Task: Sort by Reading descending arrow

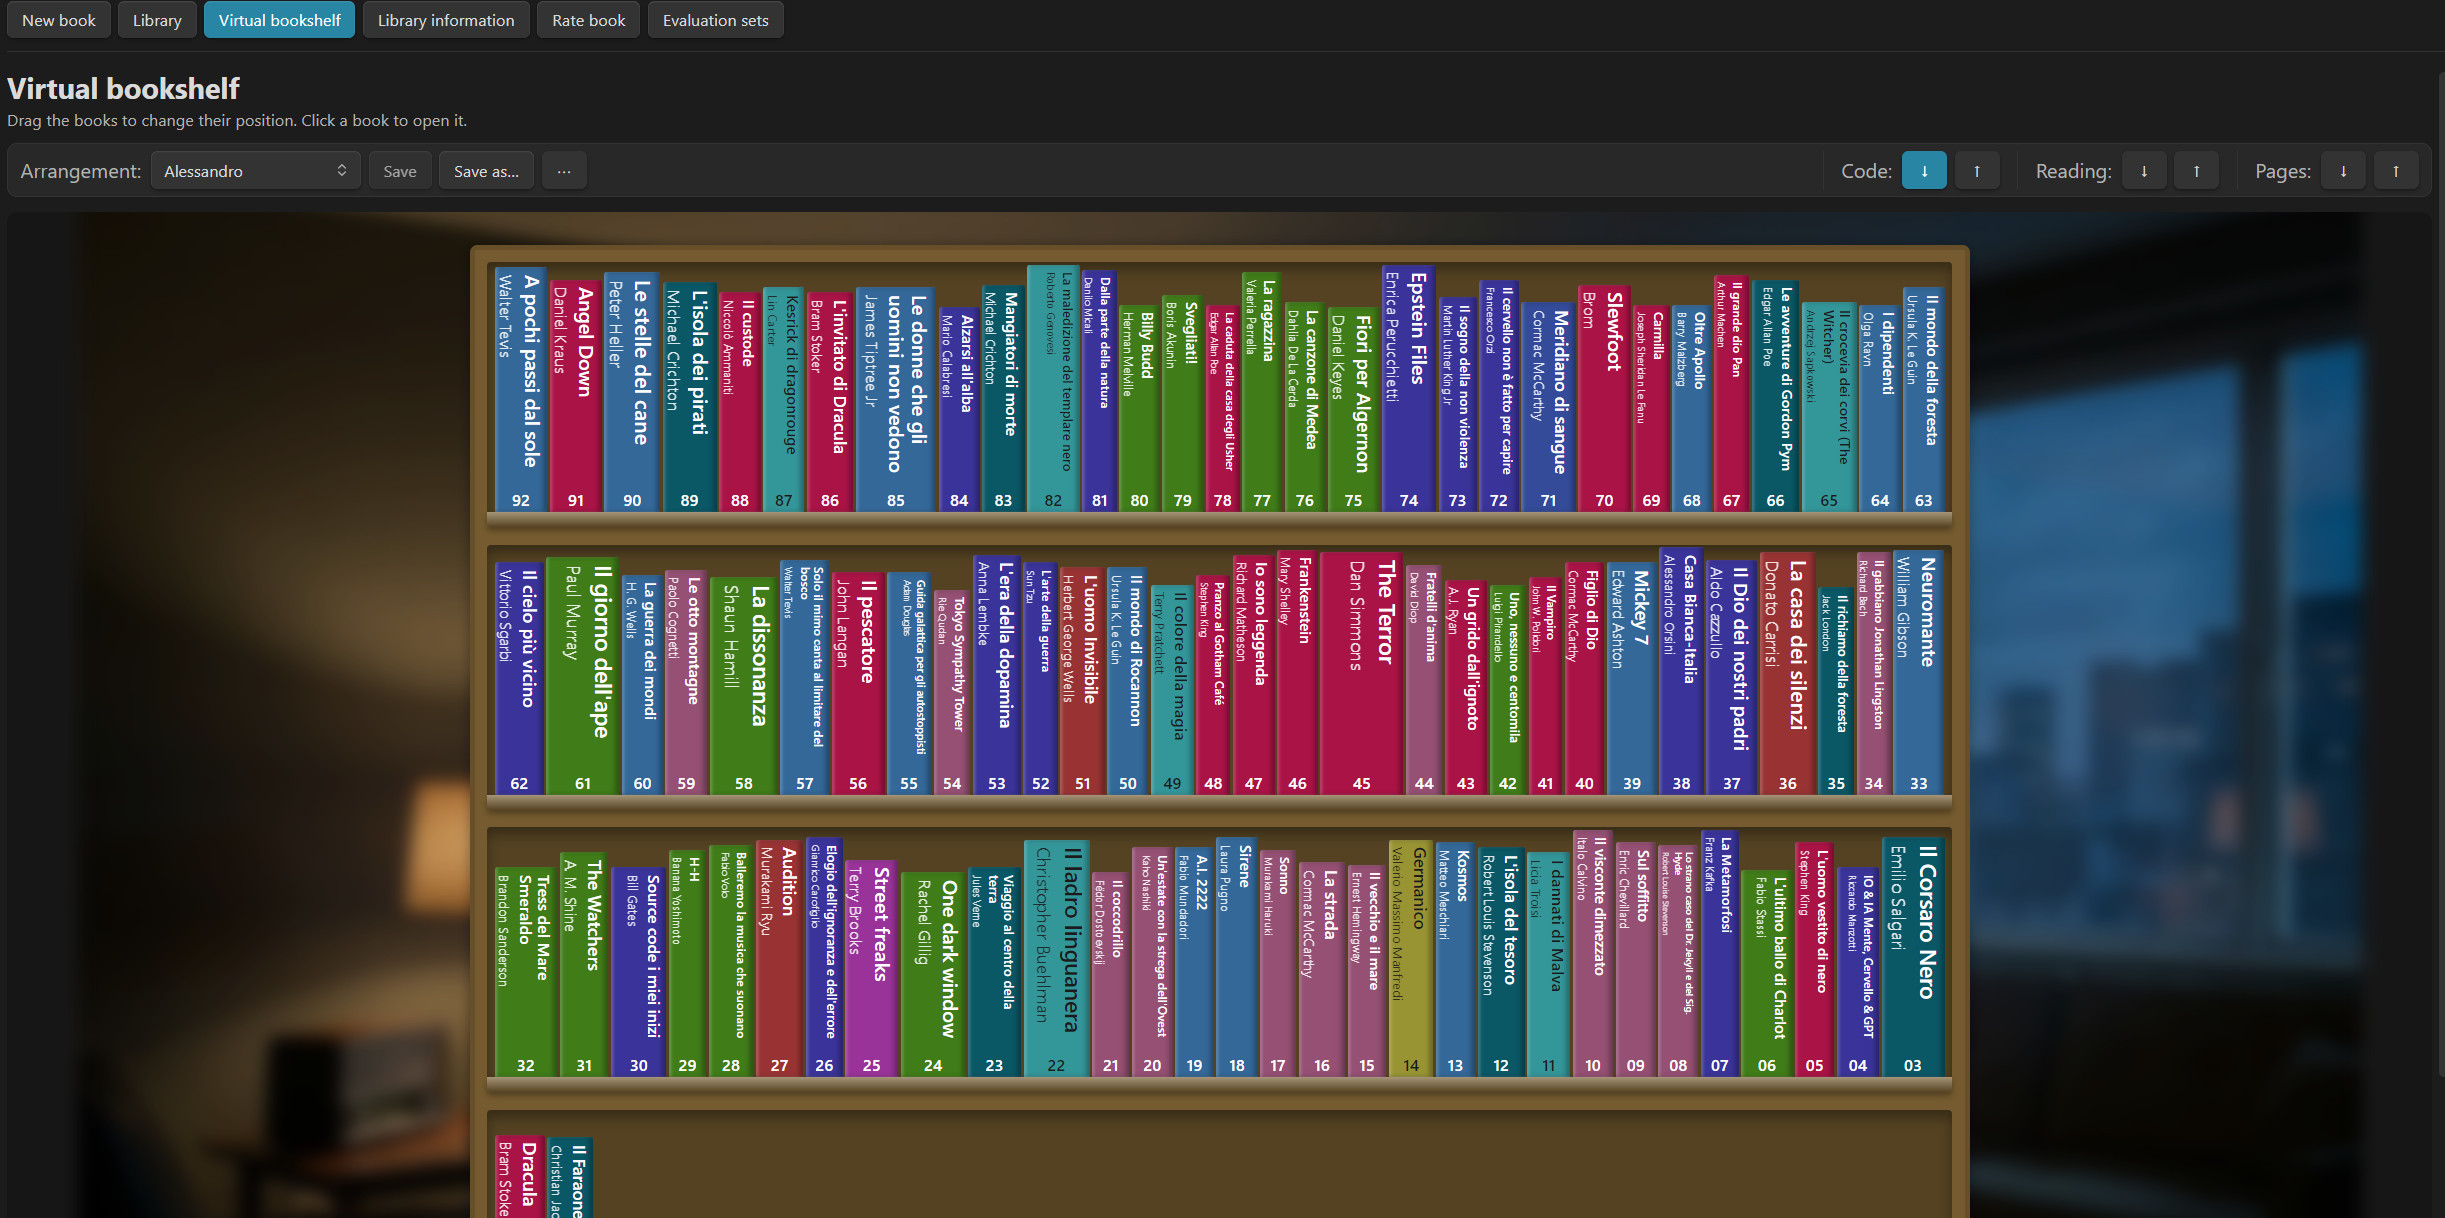Action: tap(2143, 171)
